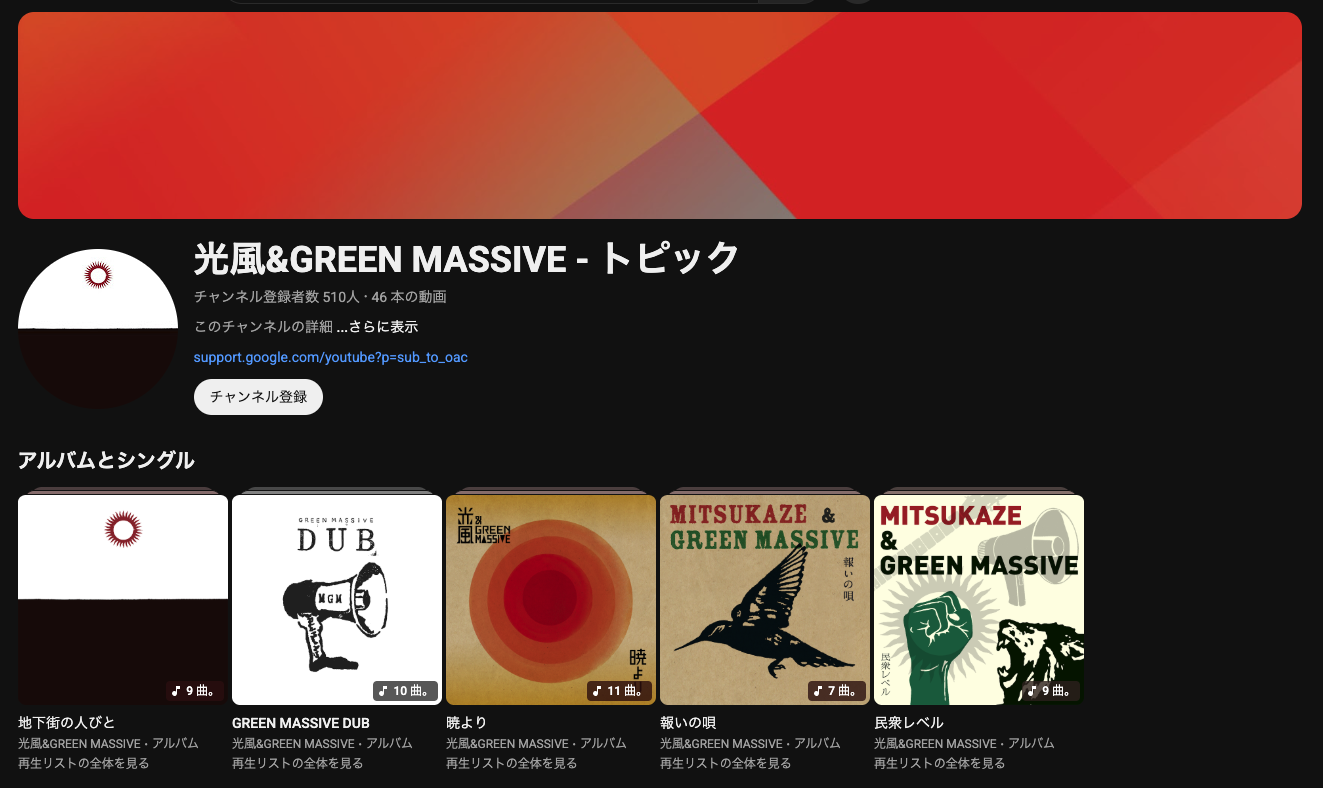Viewport: 1323px width, 788px height.
Task: Open 報いの唄 bird album cover
Action: coord(765,600)
